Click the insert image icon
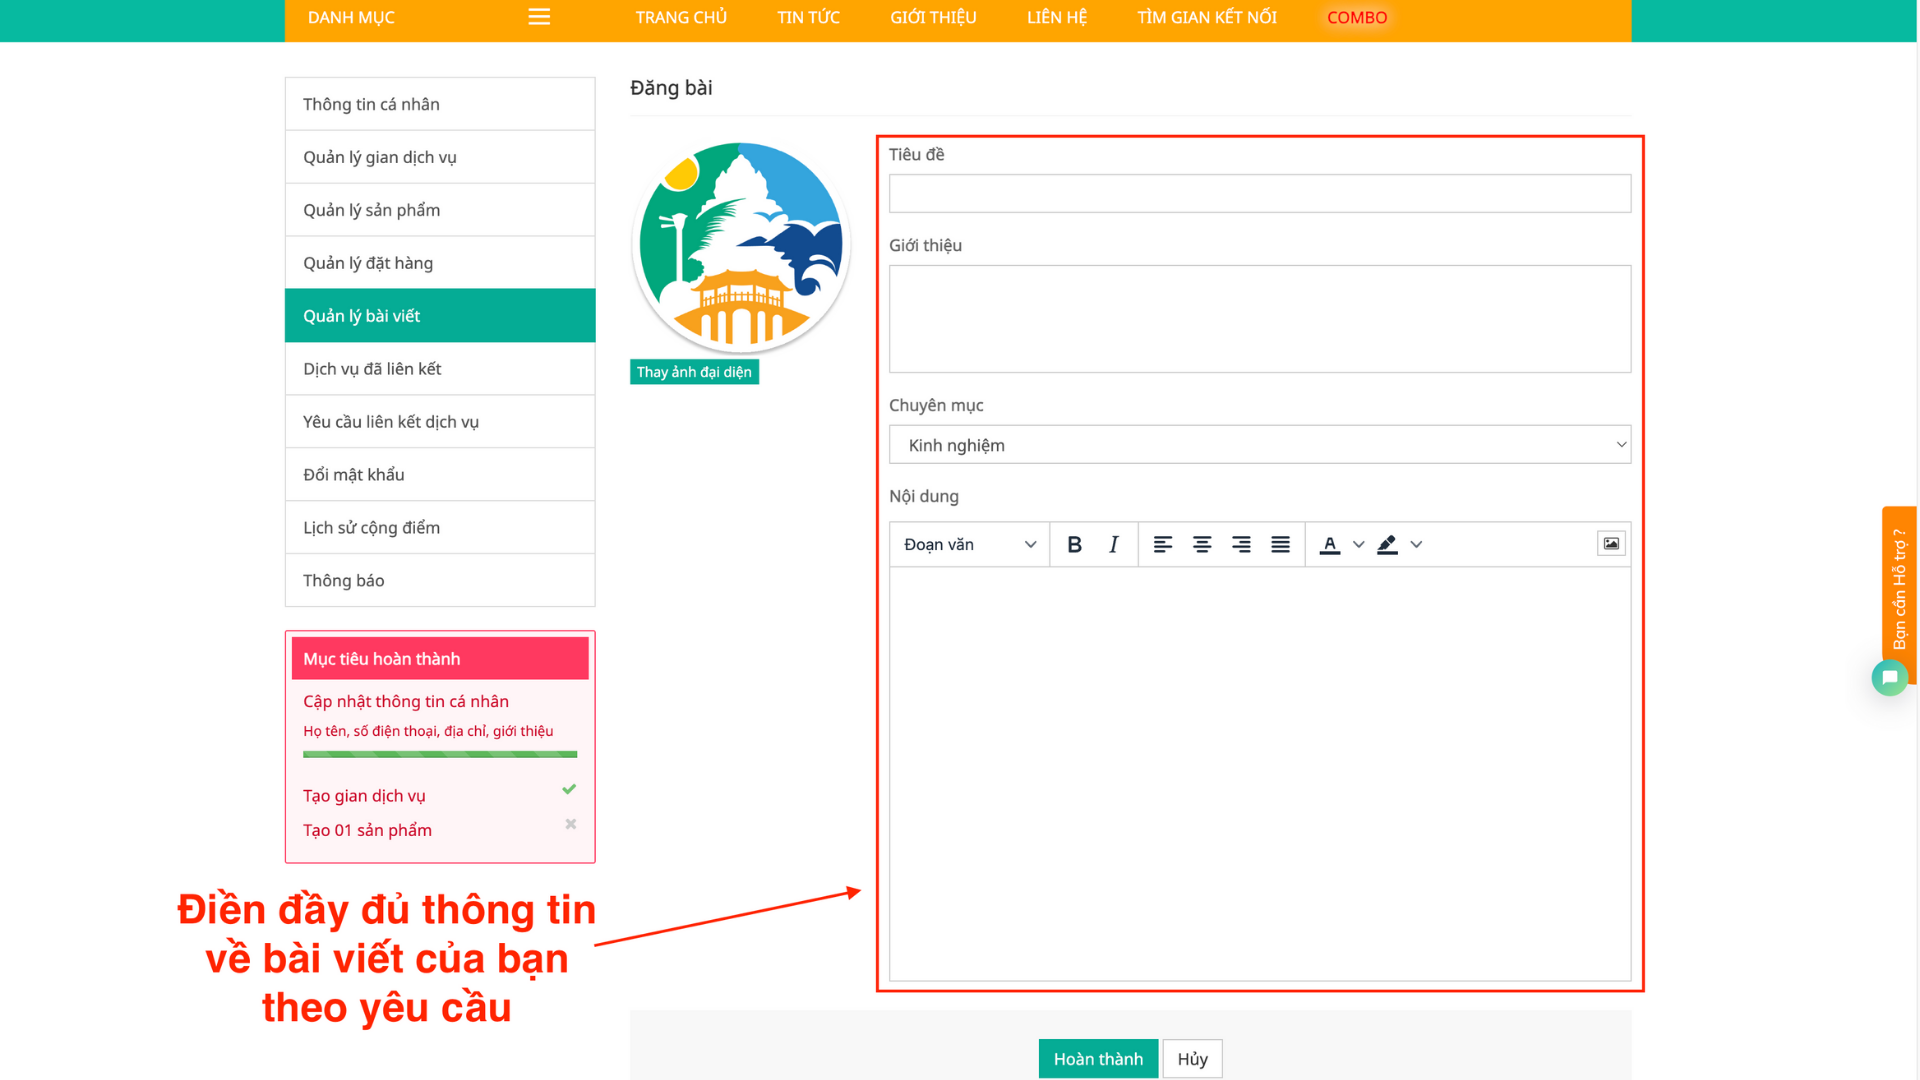Image resolution: width=1920 pixels, height=1080 pixels. tap(1610, 543)
